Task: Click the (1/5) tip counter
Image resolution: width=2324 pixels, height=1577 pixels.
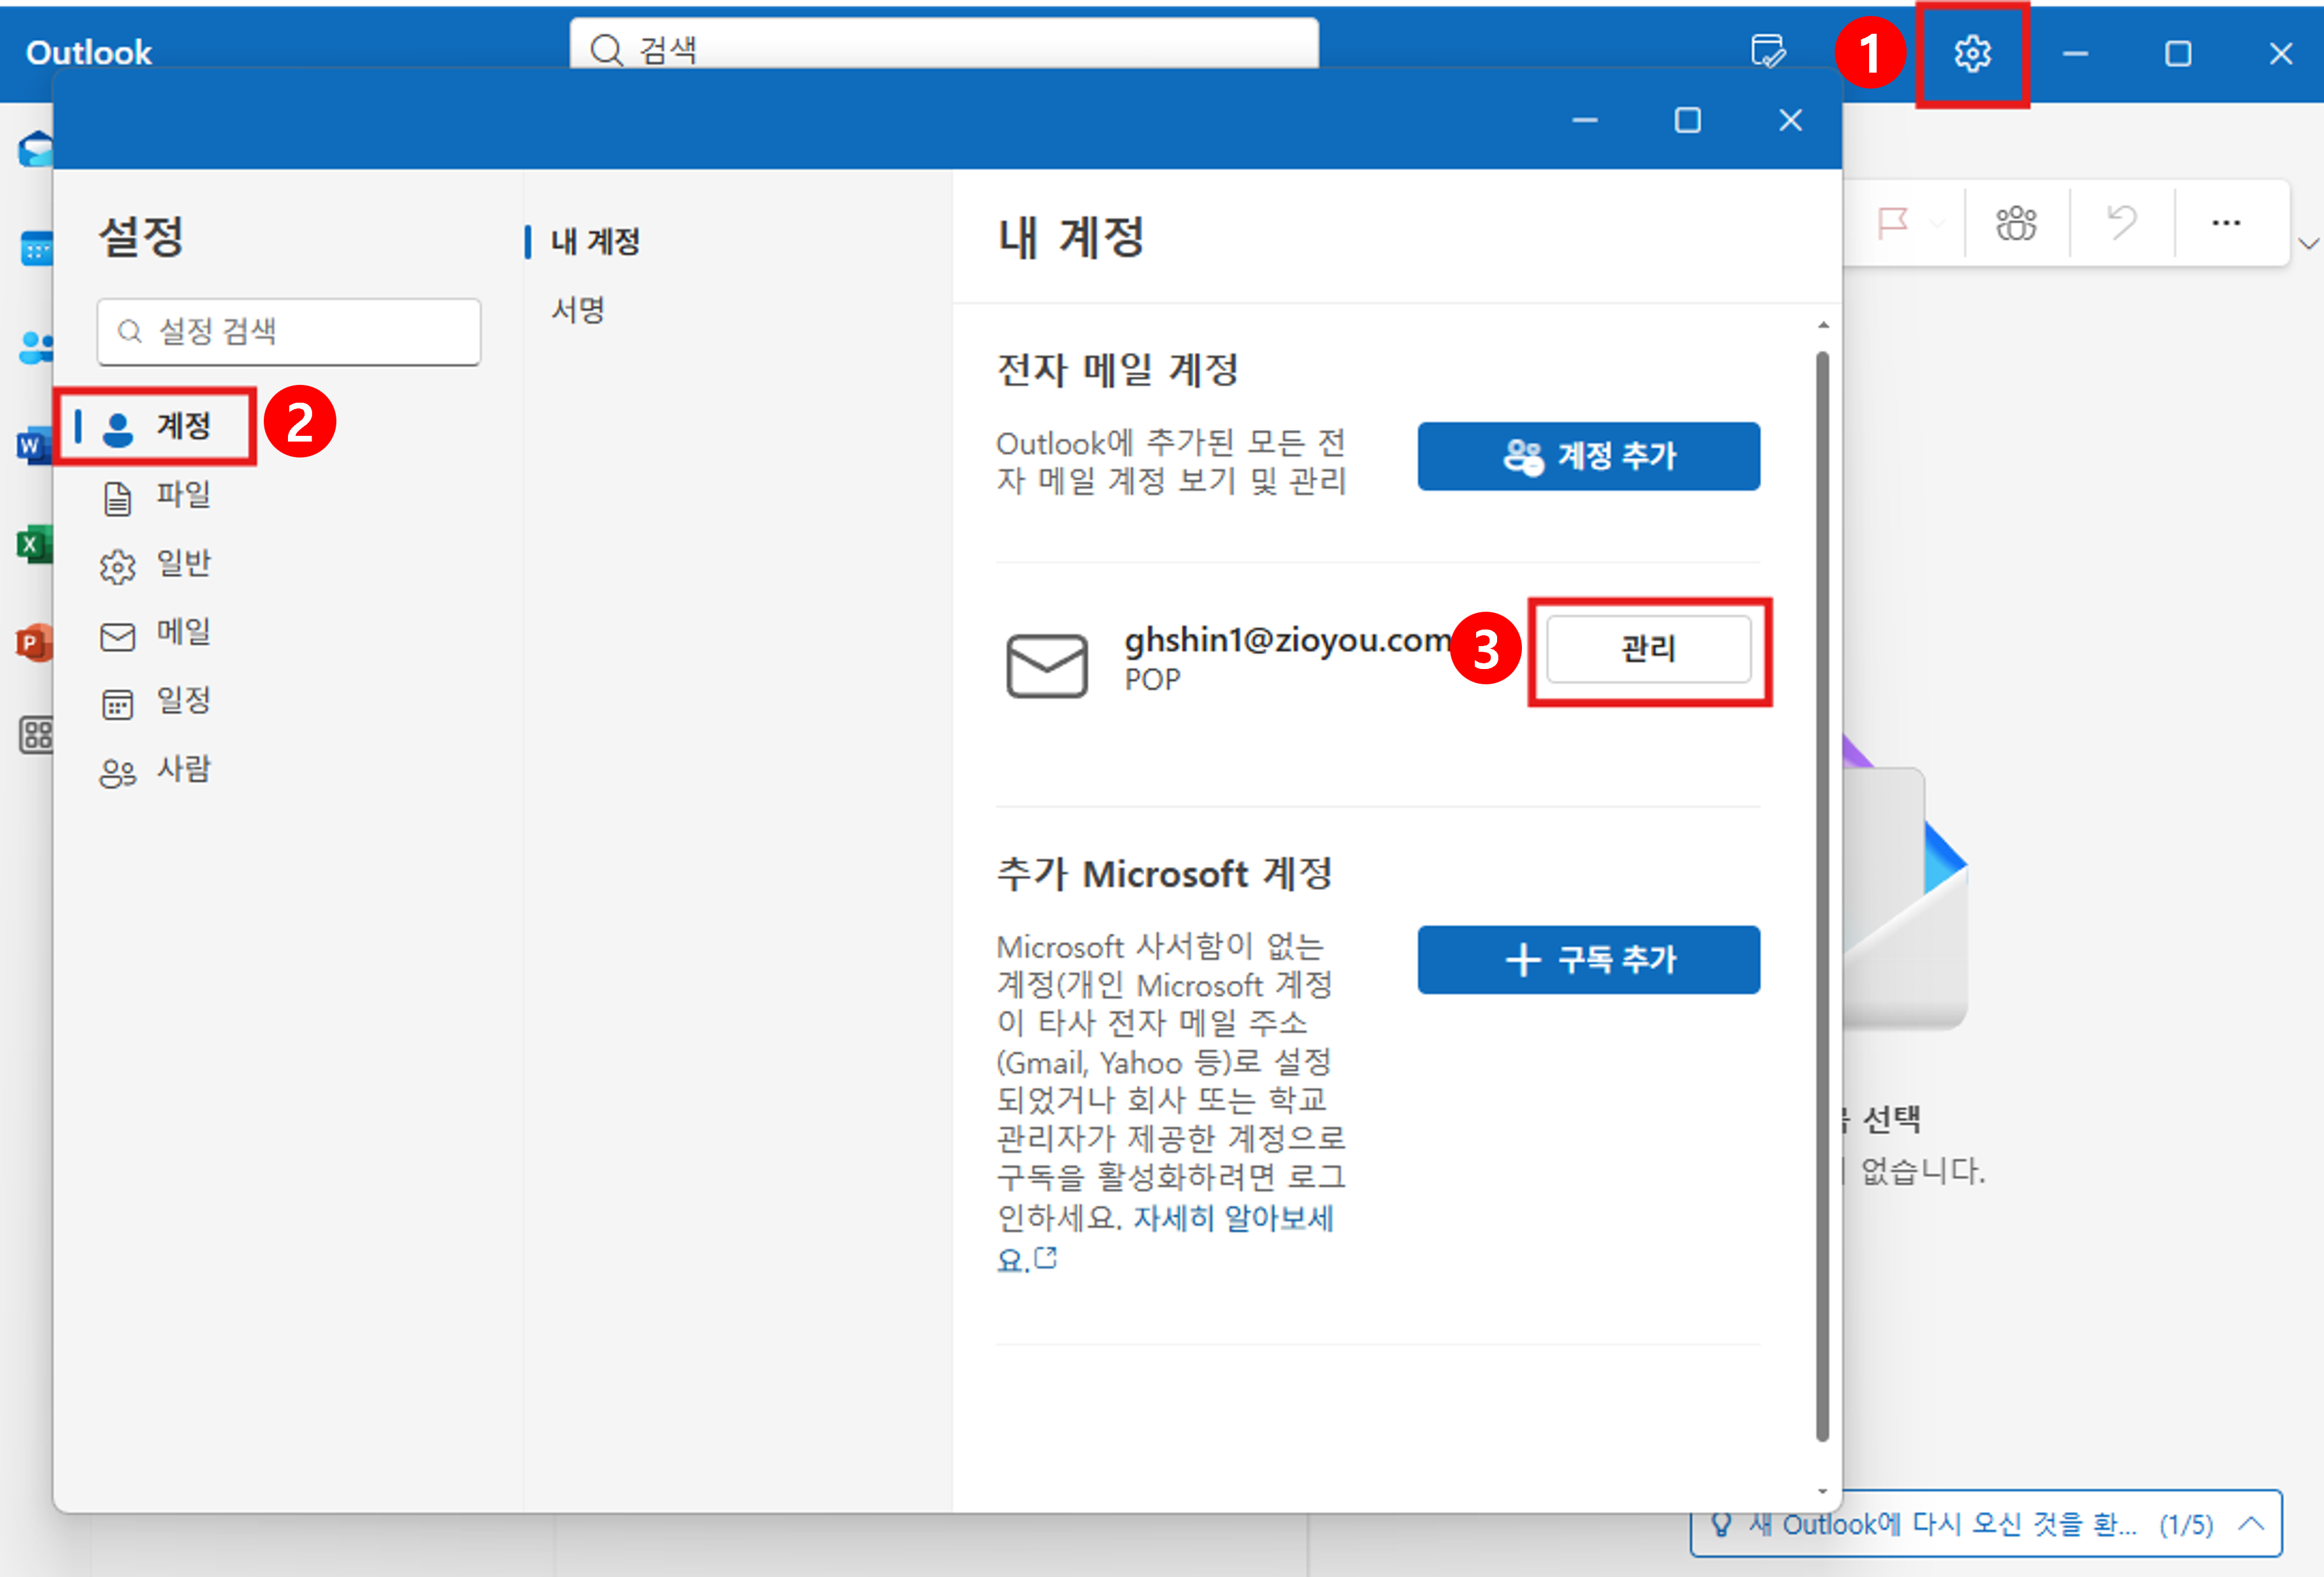Action: point(2185,1524)
